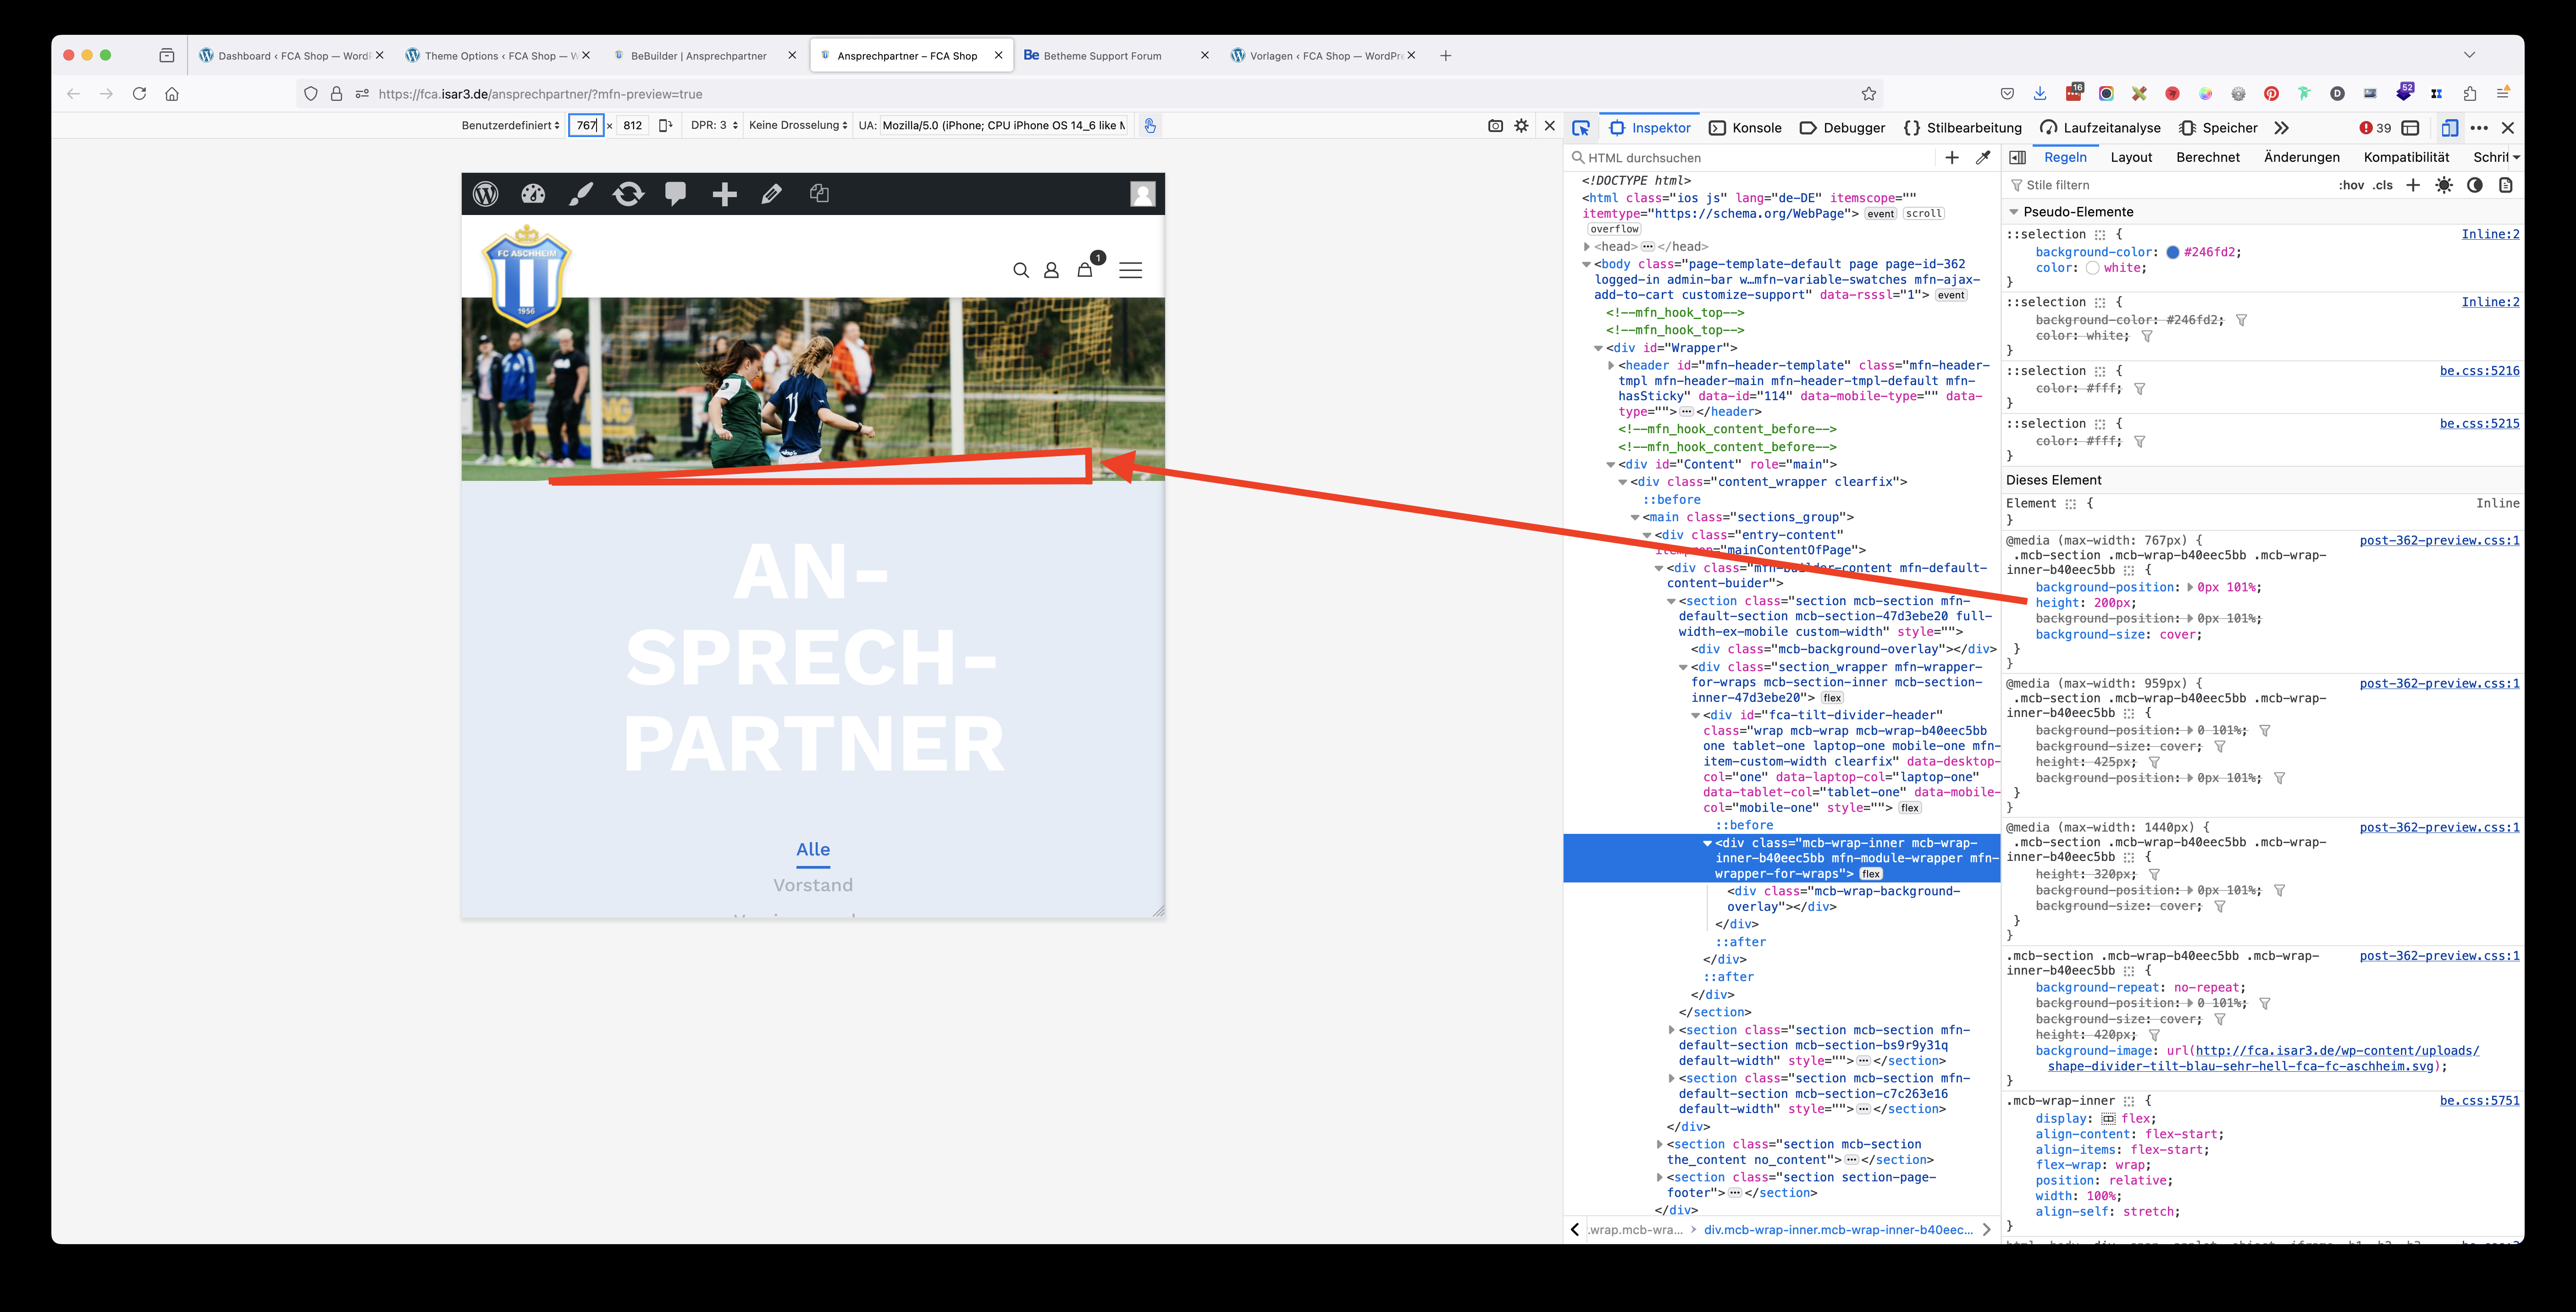The width and height of the screenshot is (2576, 1312).
Task: Open the Laufzeitanalyse tab
Action: [2100, 128]
